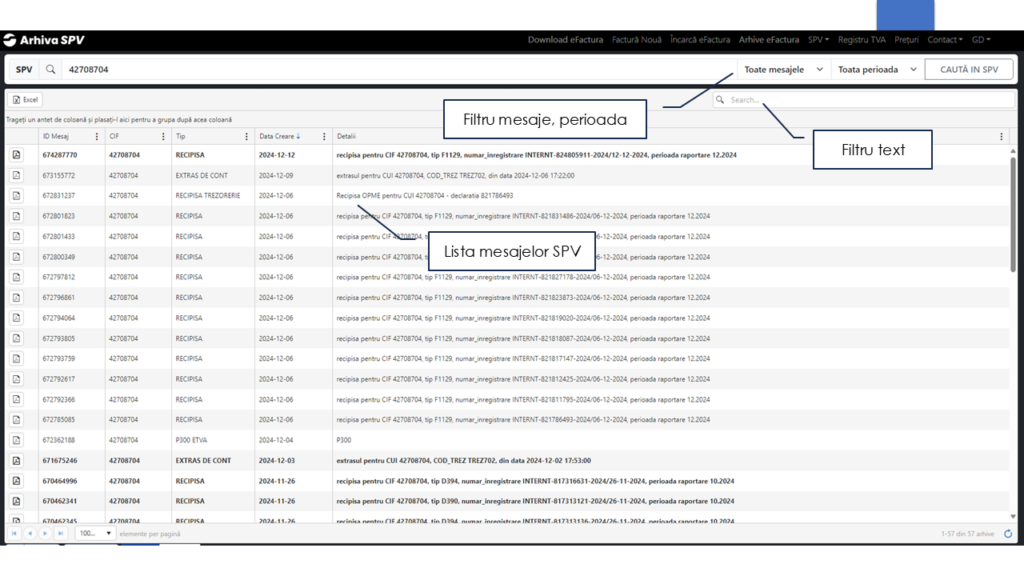Open the SPV menu in the navigation bar
Image resolution: width=1024 pixels, height=576 pixels.
[x=817, y=40]
